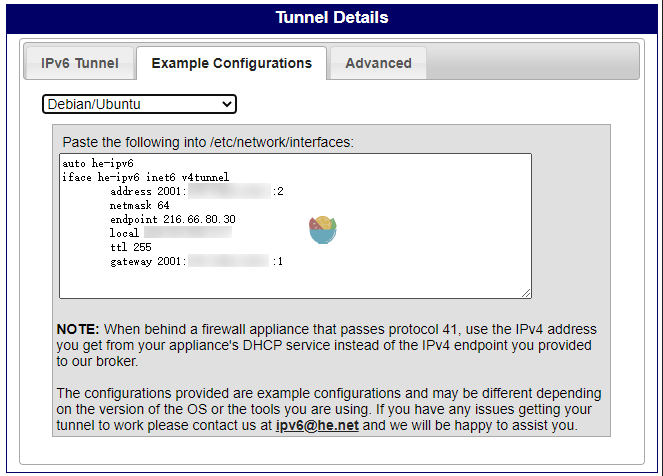Screen dimensions: 663x476
Task: Click the Tunnel Details header bar
Action: tap(331, 18)
